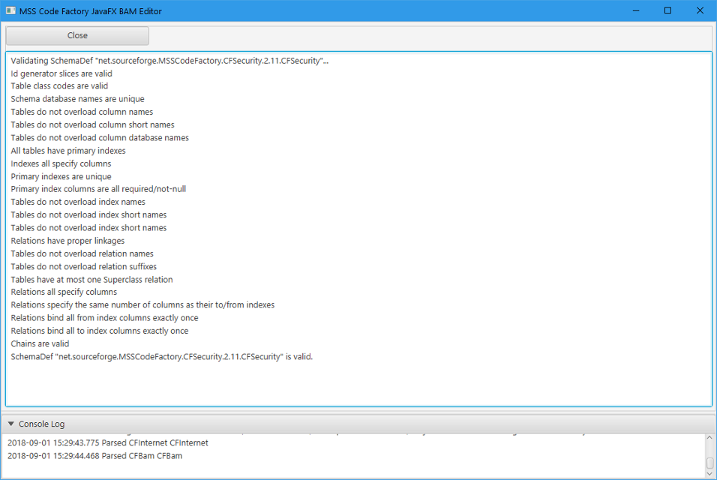Click the final 'CFSecurity is valid' line
The width and height of the screenshot is (717, 480).
tap(162, 356)
